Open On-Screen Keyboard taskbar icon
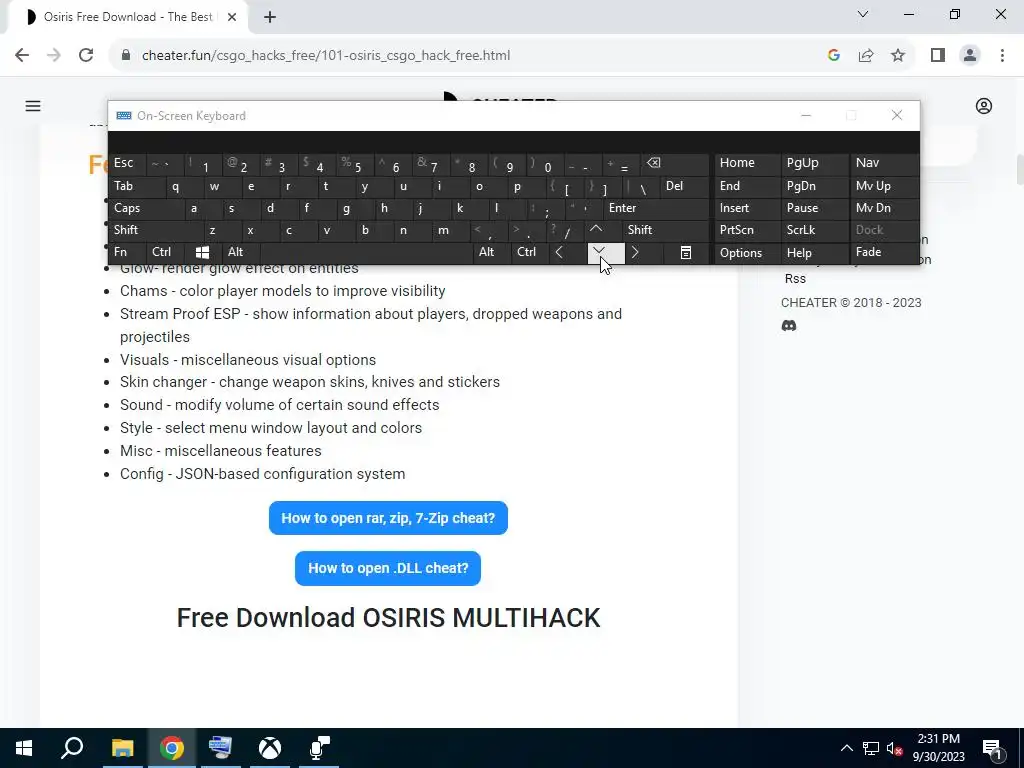This screenshot has width=1024, height=768. click(x=220, y=748)
